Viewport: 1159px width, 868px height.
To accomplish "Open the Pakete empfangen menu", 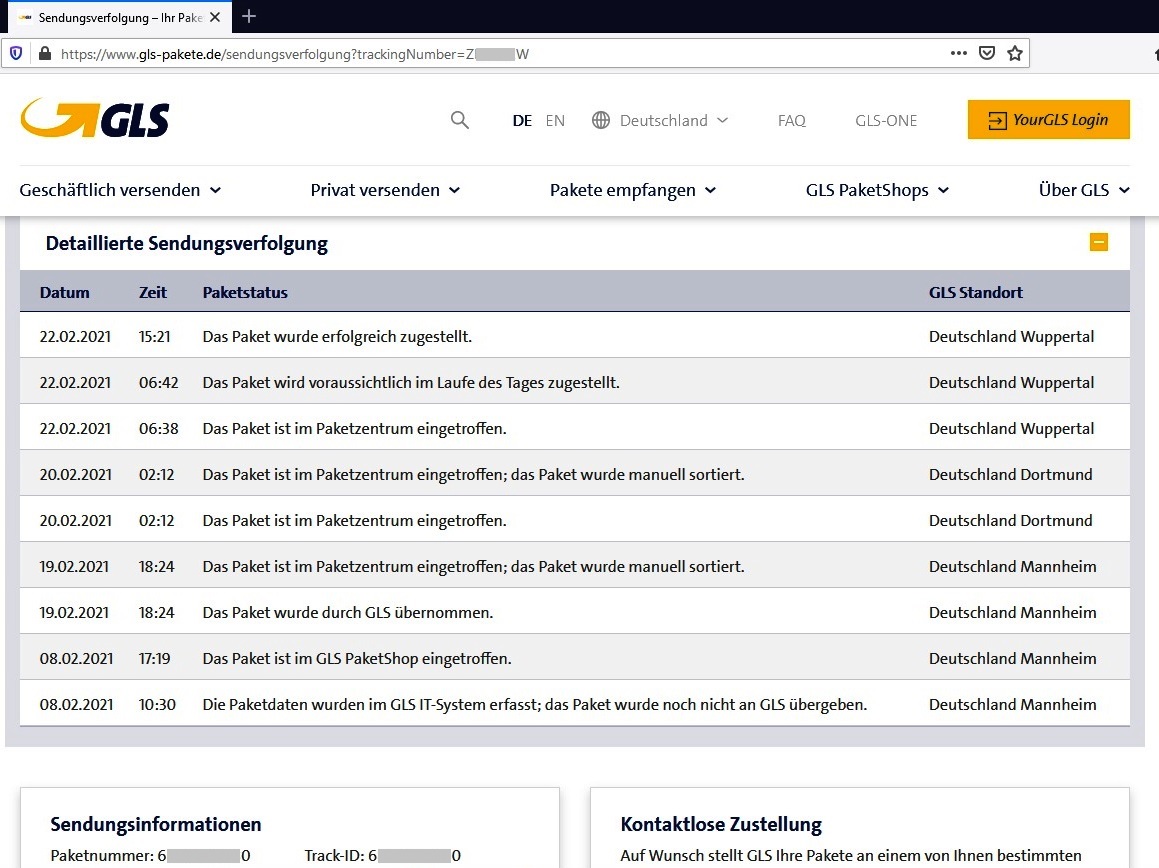I will 633,190.
